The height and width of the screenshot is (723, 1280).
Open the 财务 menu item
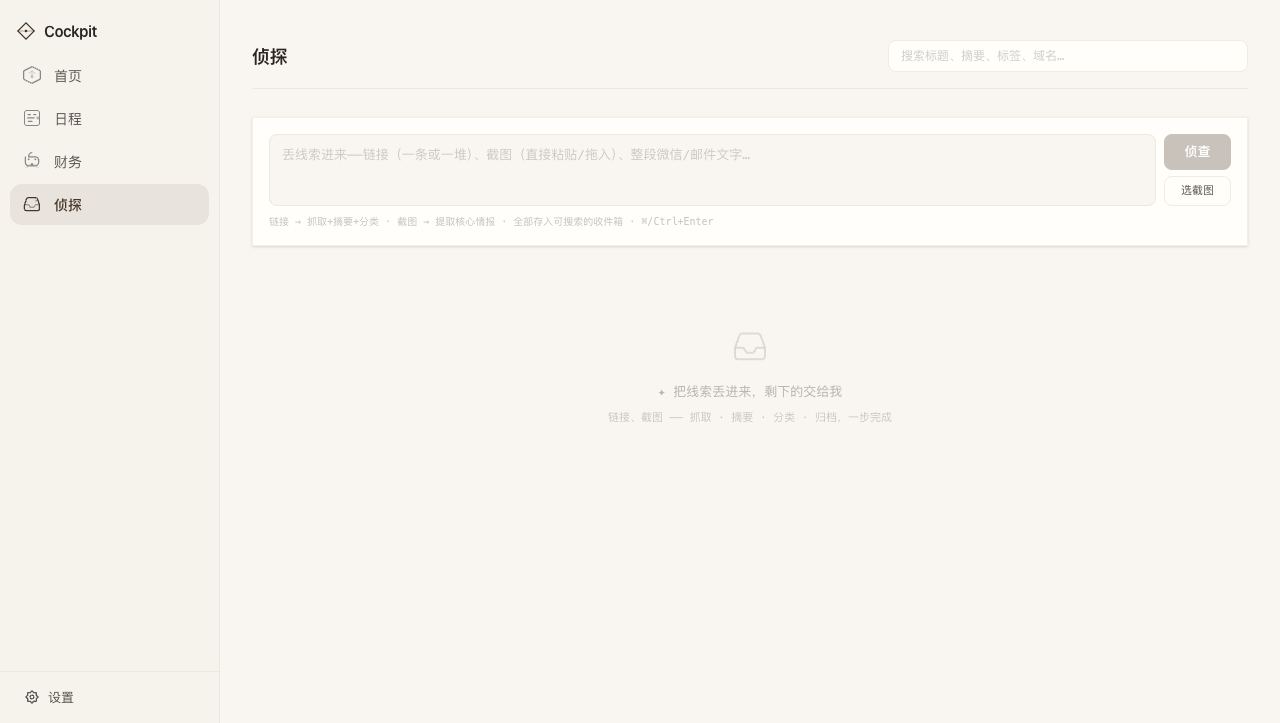[x=109, y=161]
